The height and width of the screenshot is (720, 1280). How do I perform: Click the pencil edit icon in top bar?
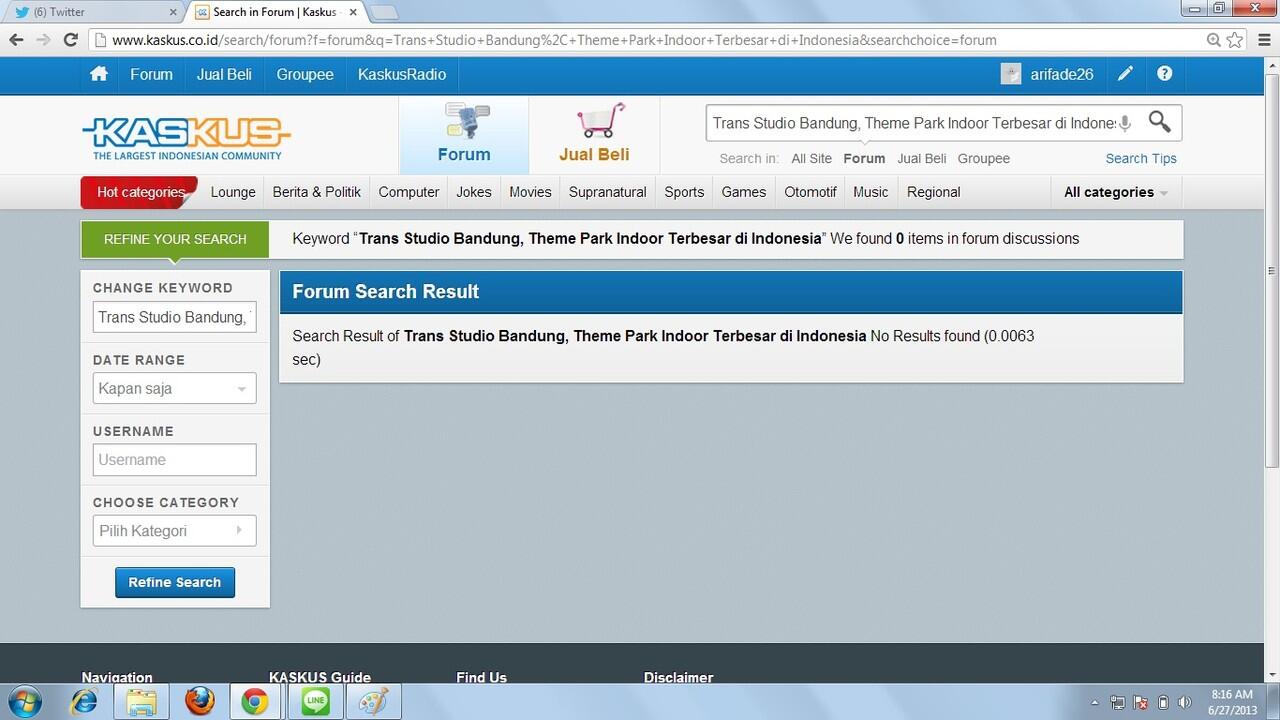click(x=1126, y=74)
